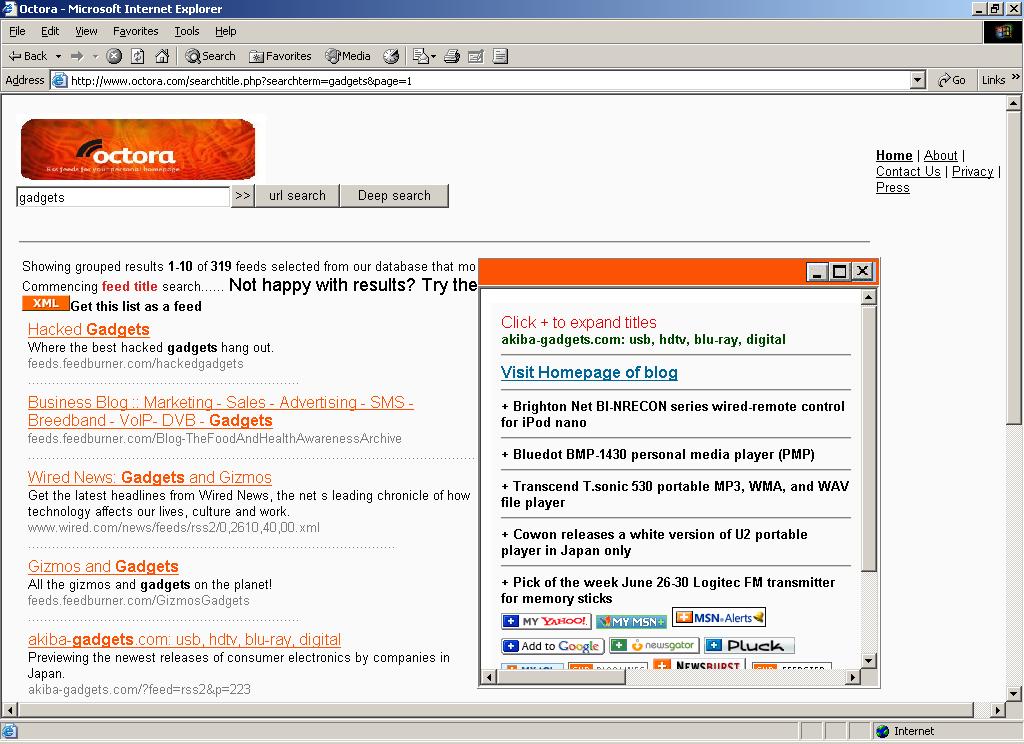Open the About link
The image size is (1024, 744).
click(x=940, y=155)
